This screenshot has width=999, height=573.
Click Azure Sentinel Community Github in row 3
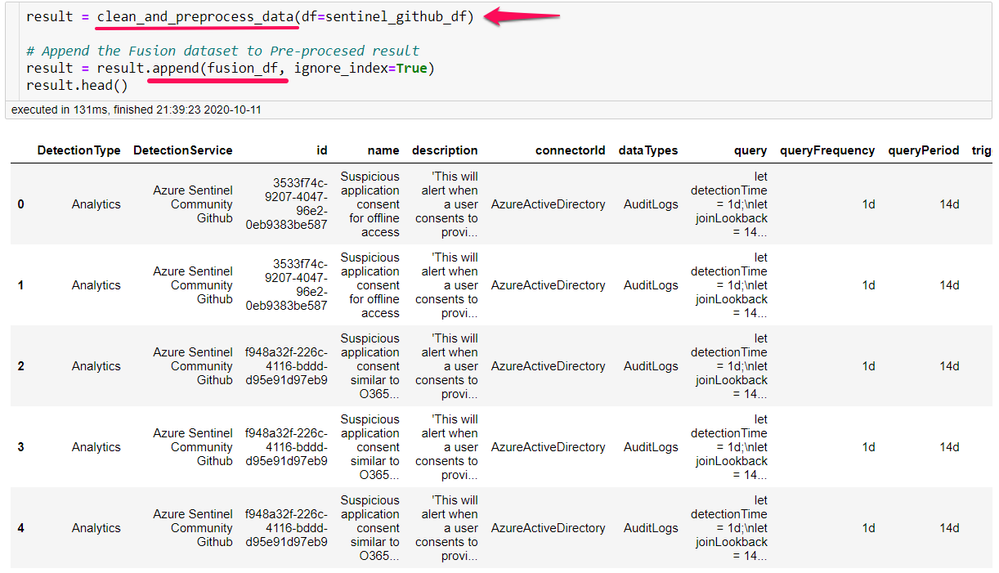click(192, 447)
